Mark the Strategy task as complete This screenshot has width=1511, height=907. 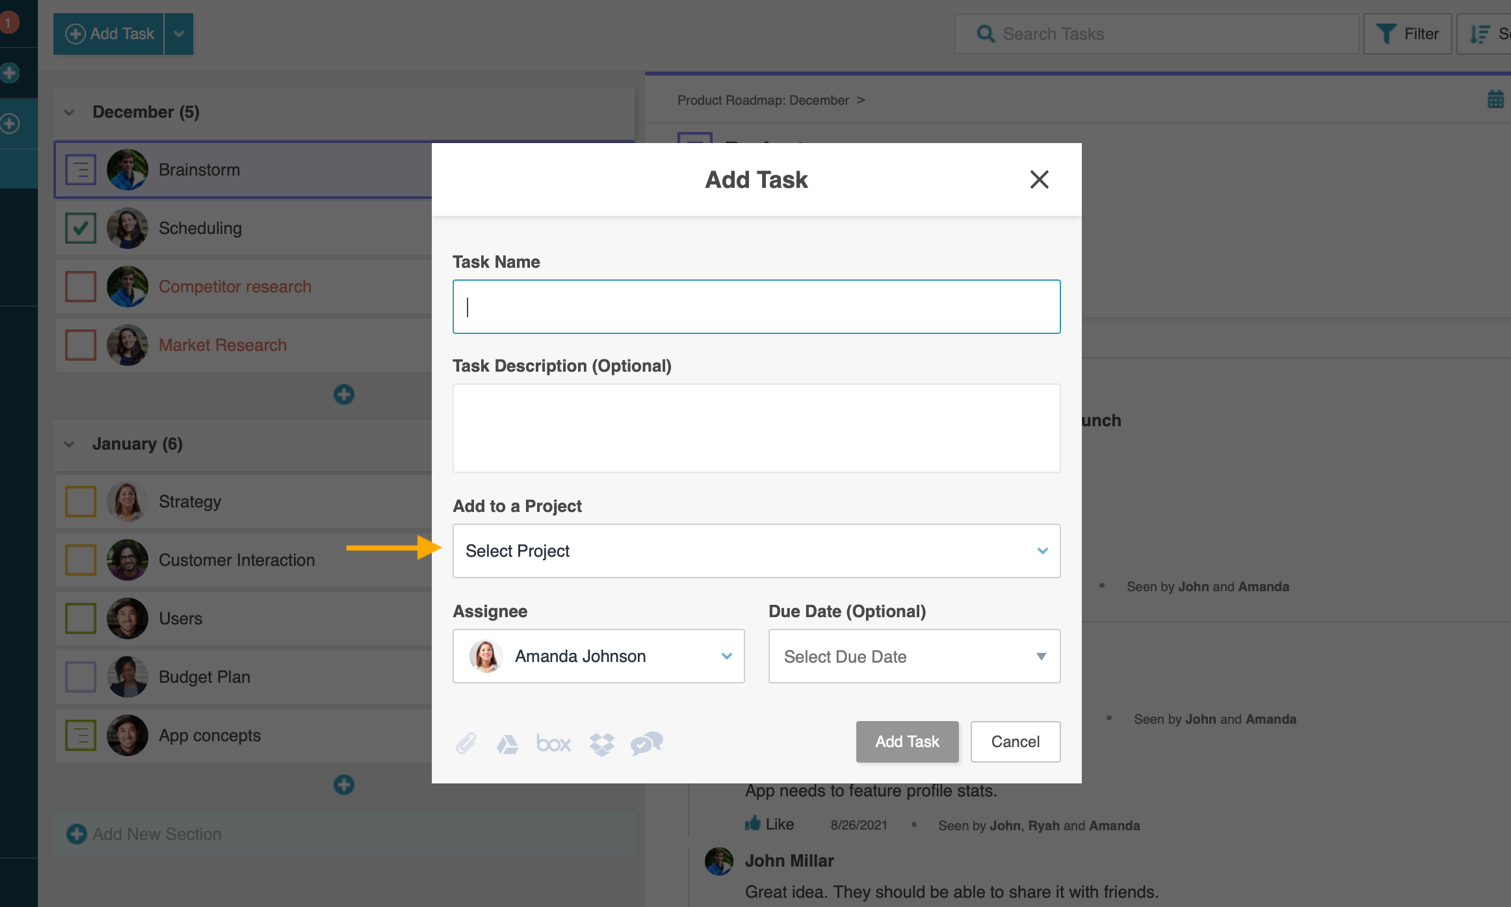point(81,502)
